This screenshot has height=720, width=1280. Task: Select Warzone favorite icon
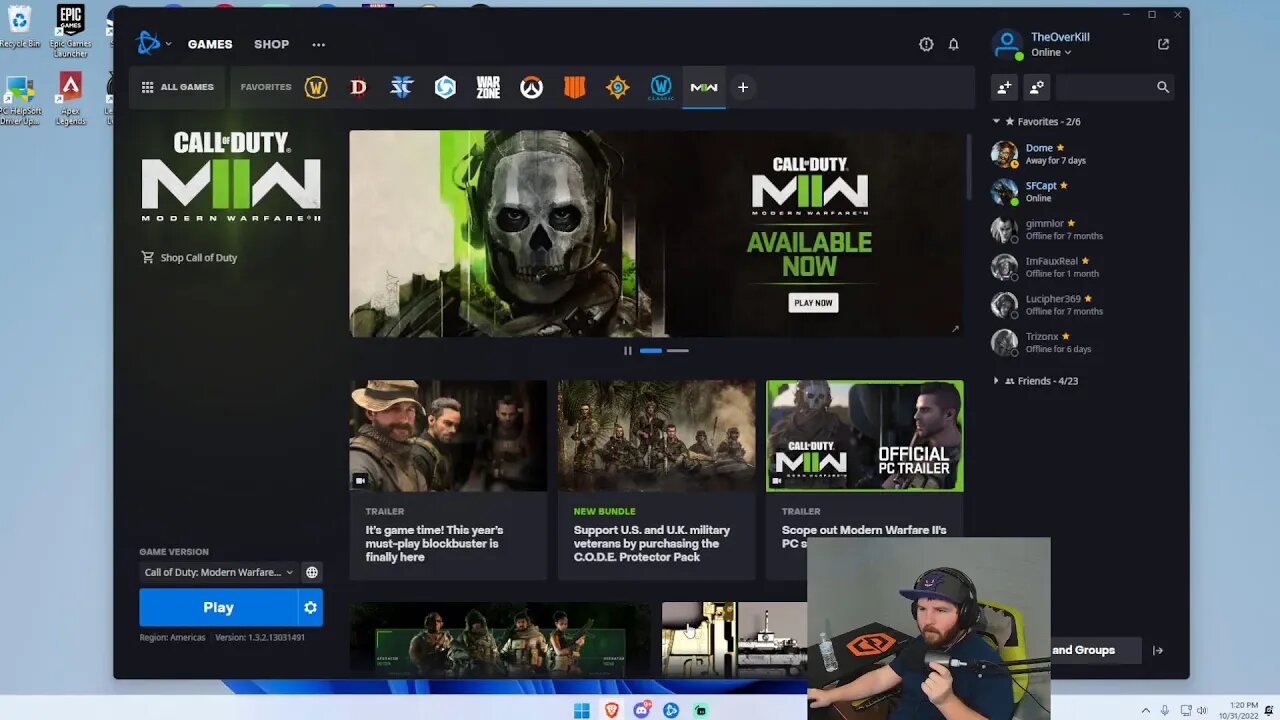[x=488, y=87]
